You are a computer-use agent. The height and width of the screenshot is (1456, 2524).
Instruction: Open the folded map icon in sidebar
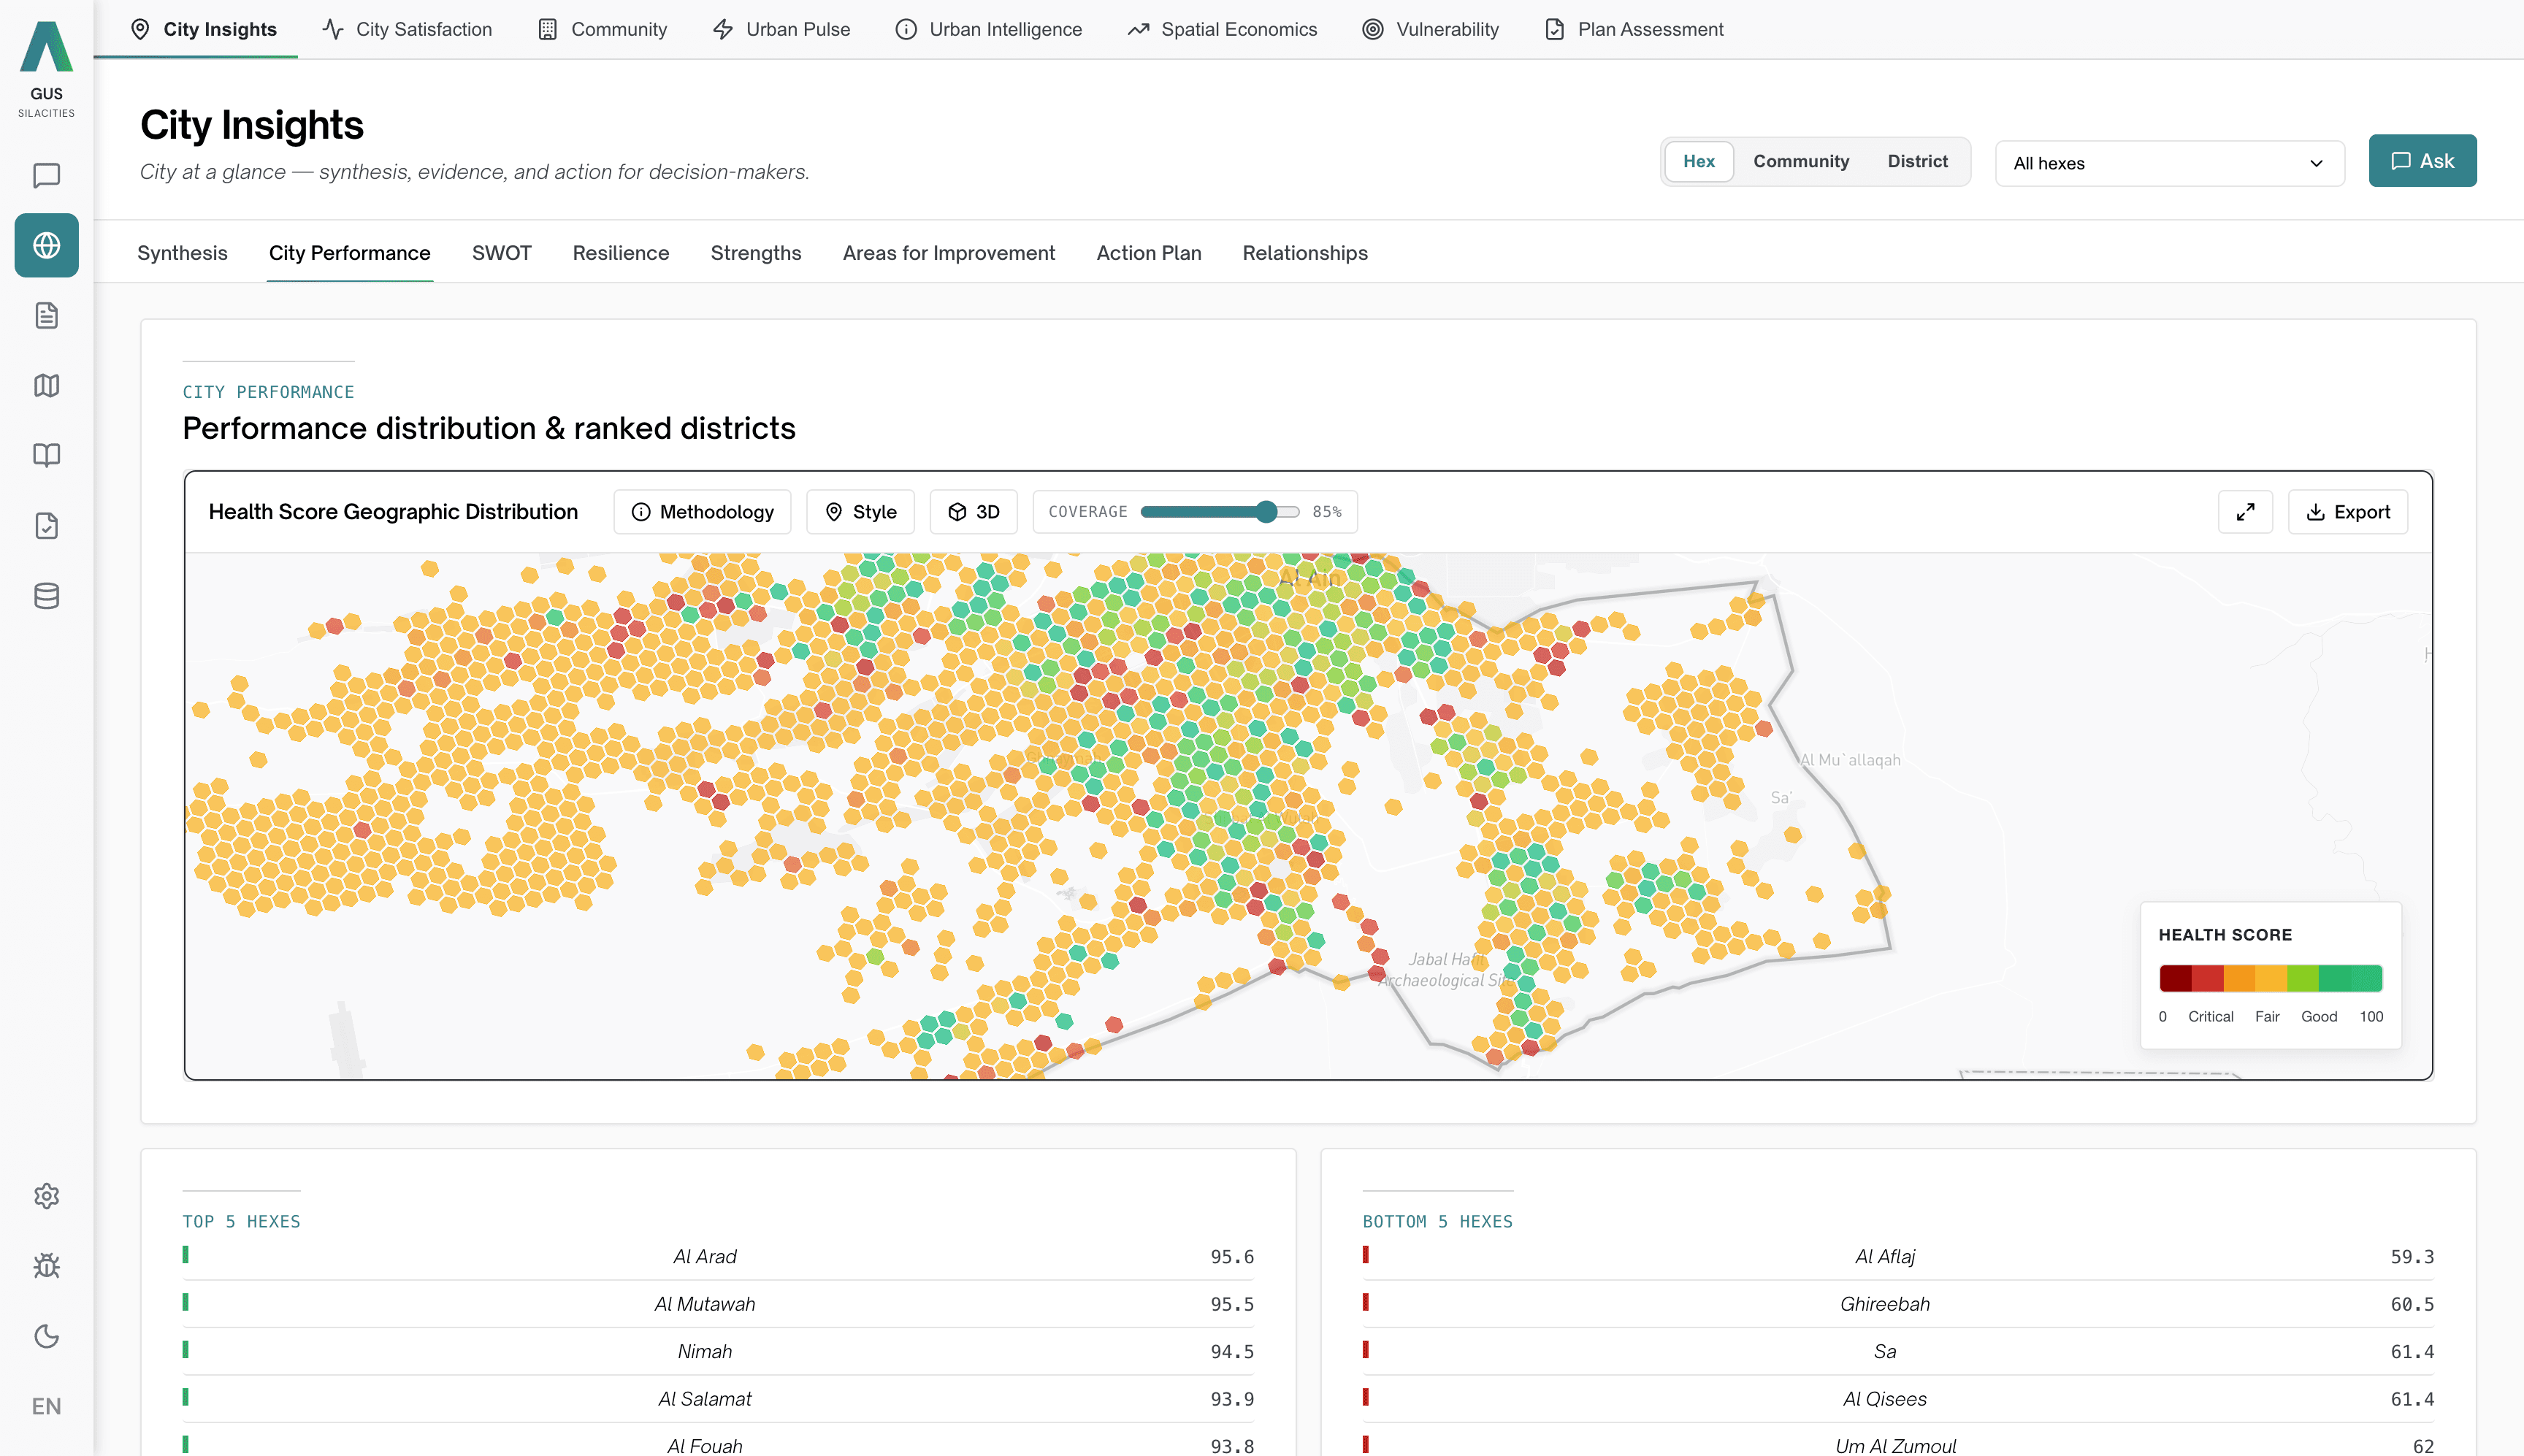pyautogui.click(x=46, y=386)
